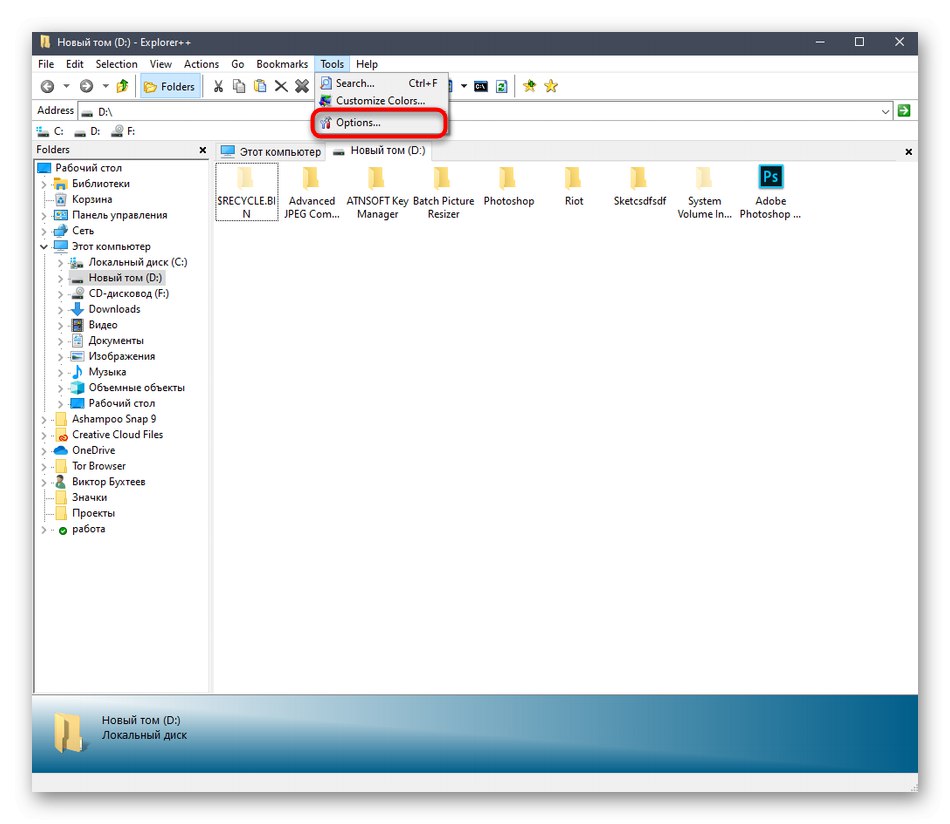Image resolution: width=950 pixels, height=824 pixels.
Task: Choose Search... from the Tools menu
Action: click(381, 84)
